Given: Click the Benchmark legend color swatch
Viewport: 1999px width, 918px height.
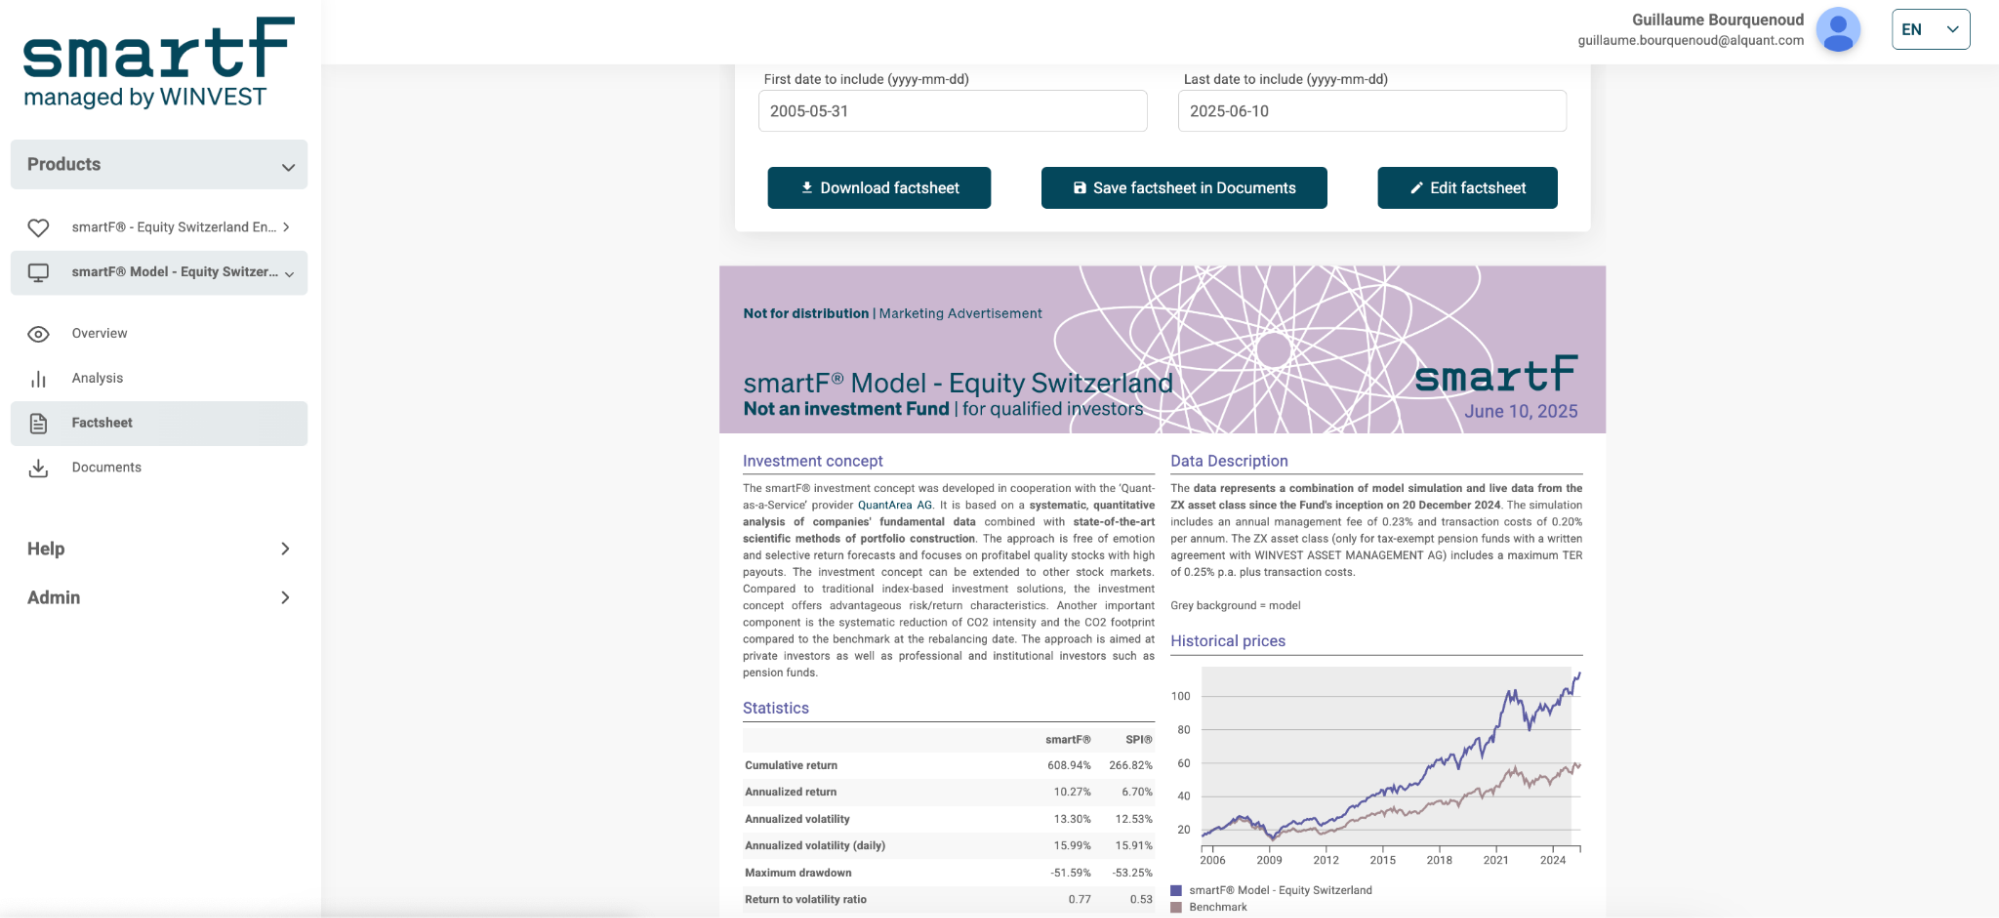Looking at the screenshot, I should pyautogui.click(x=1176, y=908).
